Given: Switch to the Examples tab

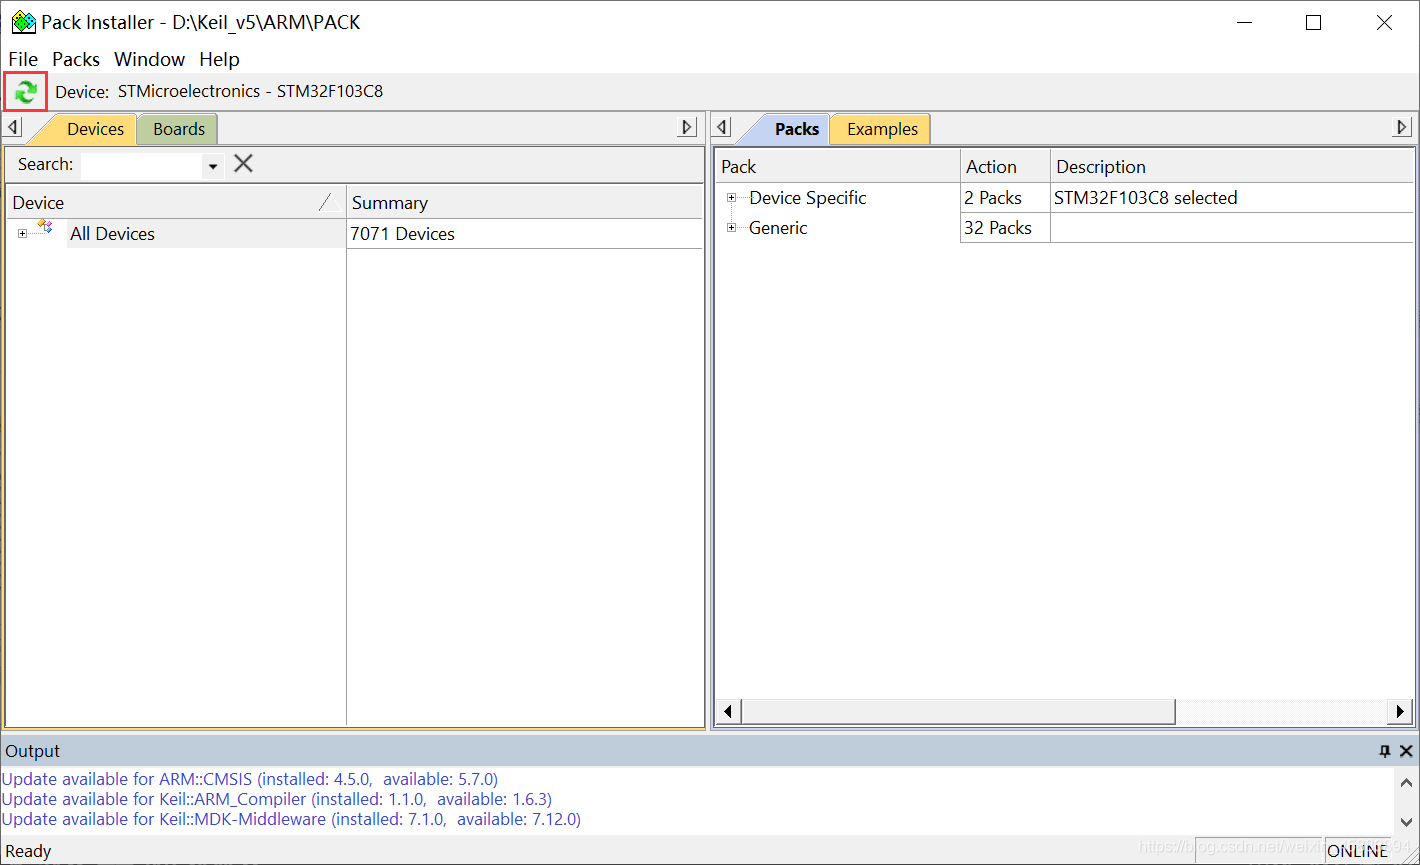Looking at the screenshot, I should (x=882, y=129).
